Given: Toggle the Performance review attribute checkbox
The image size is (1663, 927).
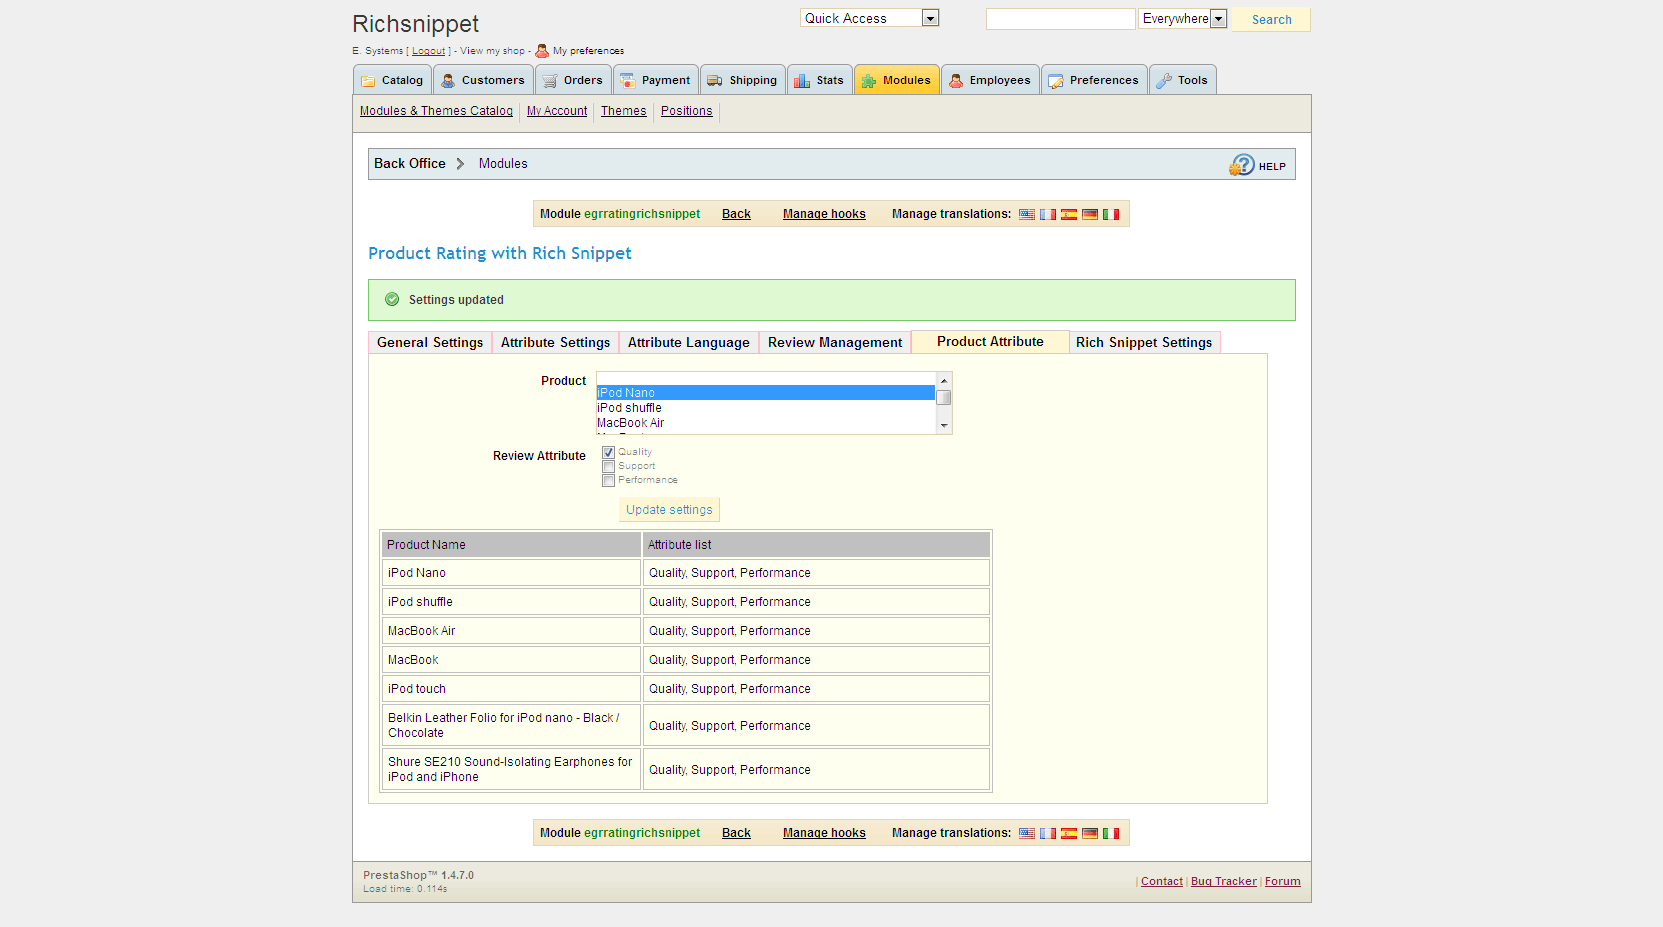Looking at the screenshot, I should click(608, 480).
